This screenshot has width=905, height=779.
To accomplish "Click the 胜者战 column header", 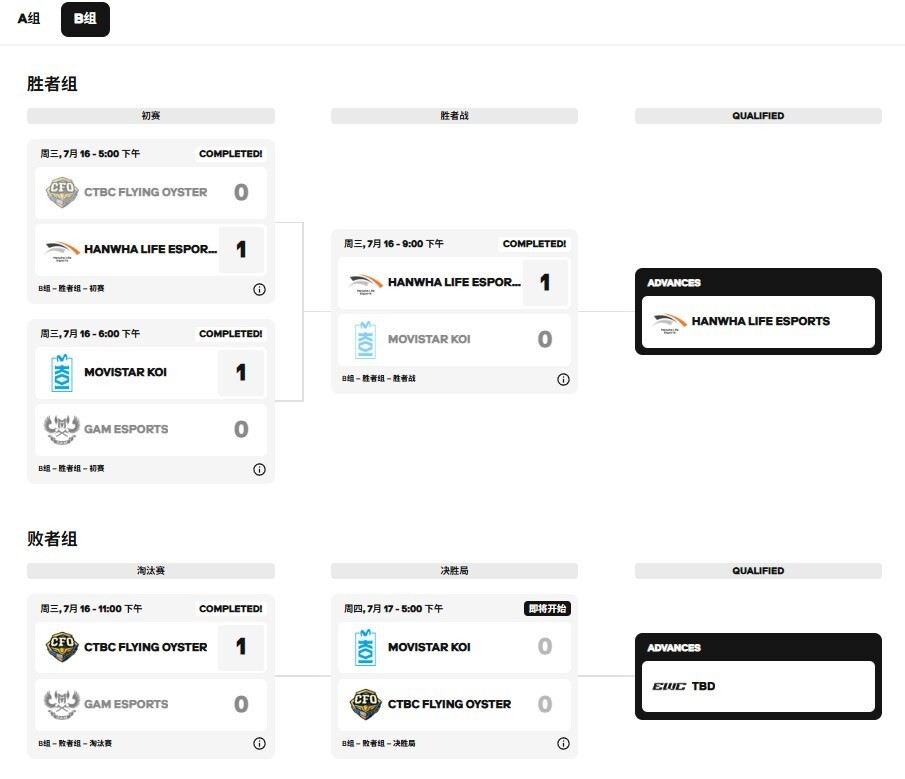I will pos(454,116).
